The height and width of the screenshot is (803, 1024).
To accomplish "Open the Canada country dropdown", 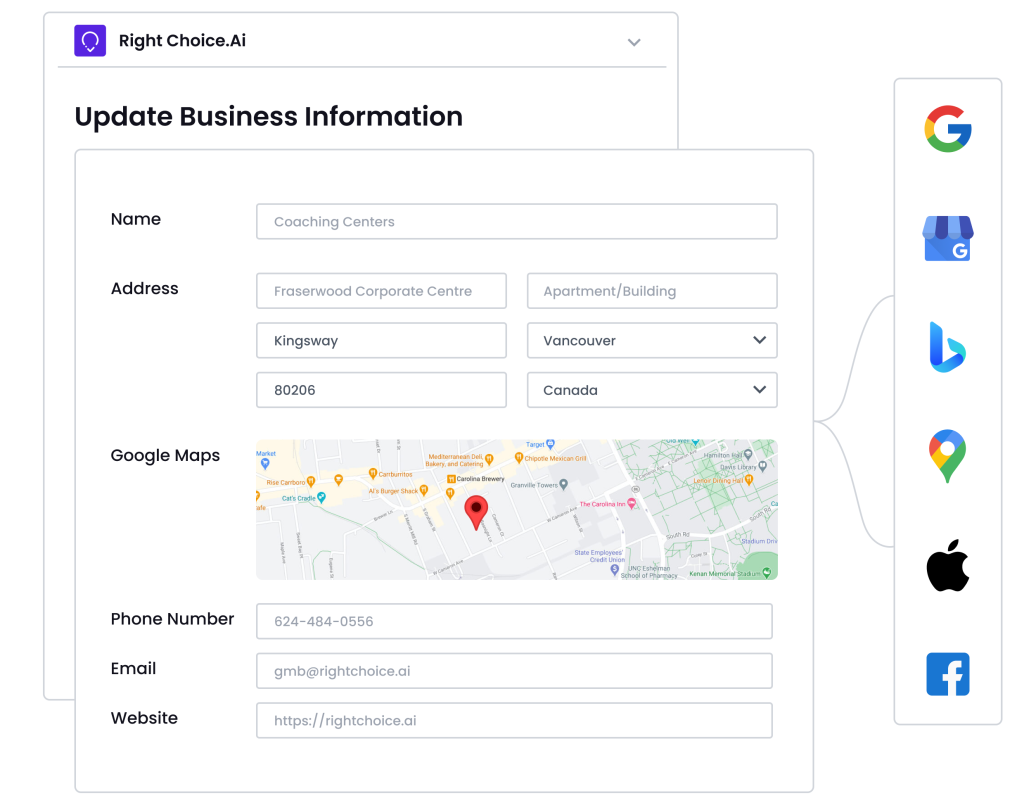I will (x=652, y=390).
